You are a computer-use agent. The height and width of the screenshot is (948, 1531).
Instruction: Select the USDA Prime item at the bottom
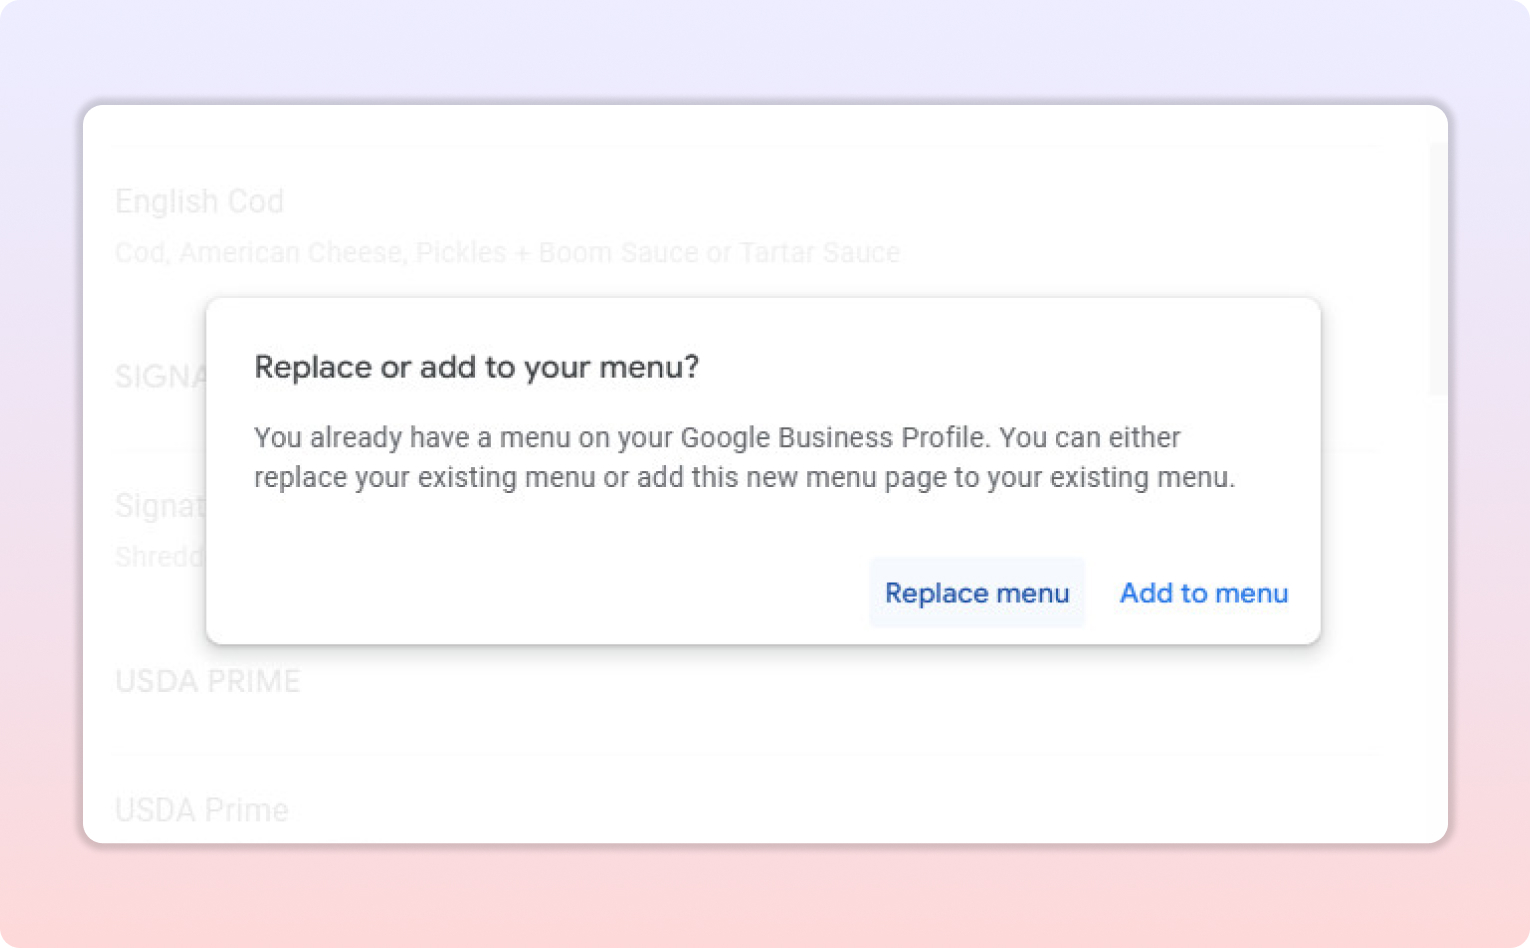pos(201,809)
